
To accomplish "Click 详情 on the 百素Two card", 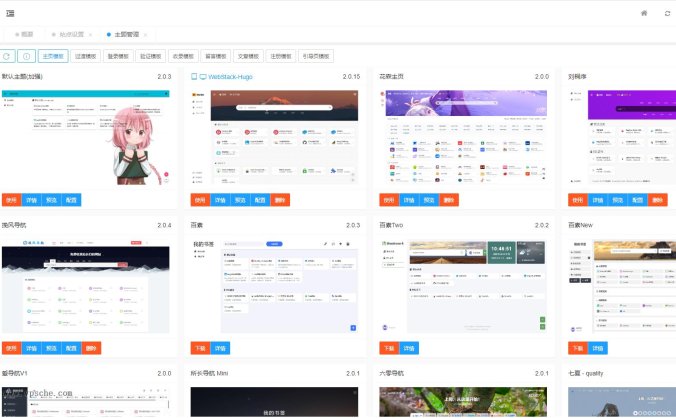I will (409, 348).
